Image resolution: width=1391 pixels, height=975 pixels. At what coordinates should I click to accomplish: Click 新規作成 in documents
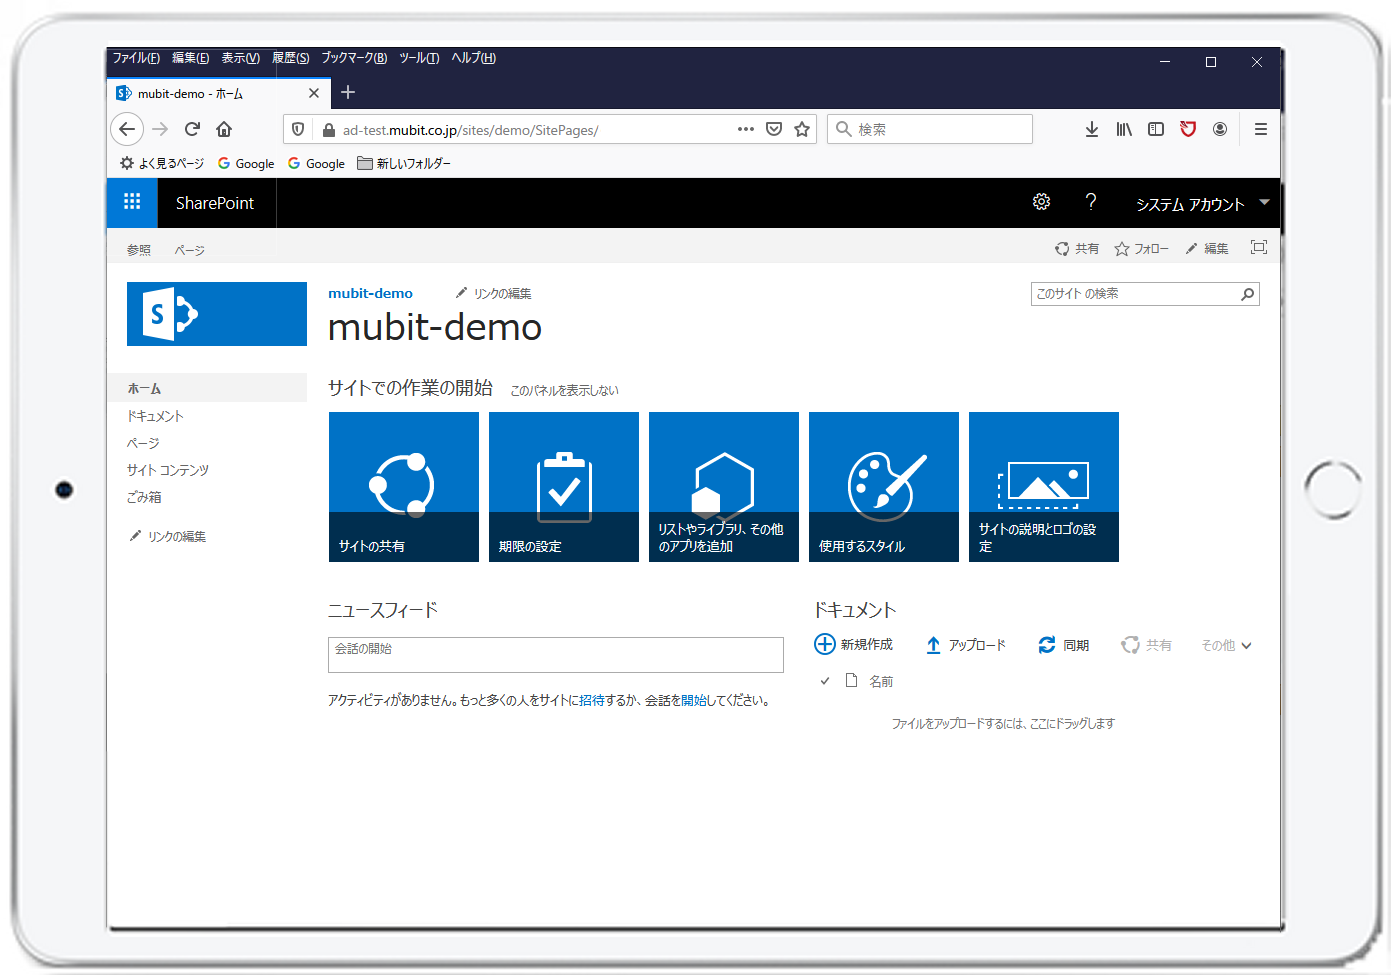[x=854, y=644]
